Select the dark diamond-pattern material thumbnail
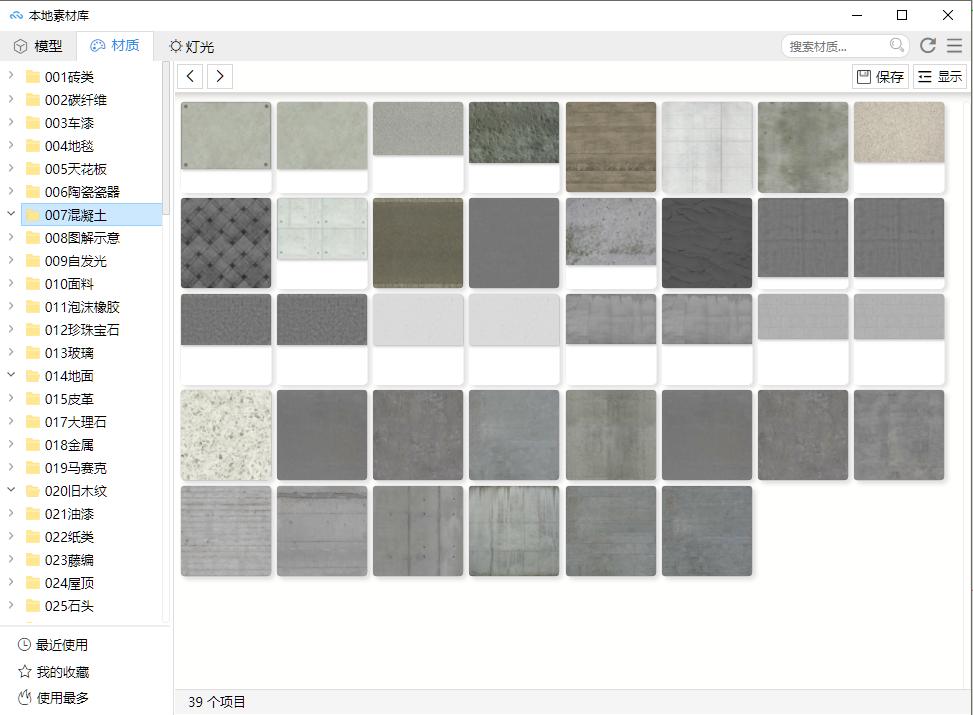Viewport: 973px width, 715px height. tap(225, 242)
